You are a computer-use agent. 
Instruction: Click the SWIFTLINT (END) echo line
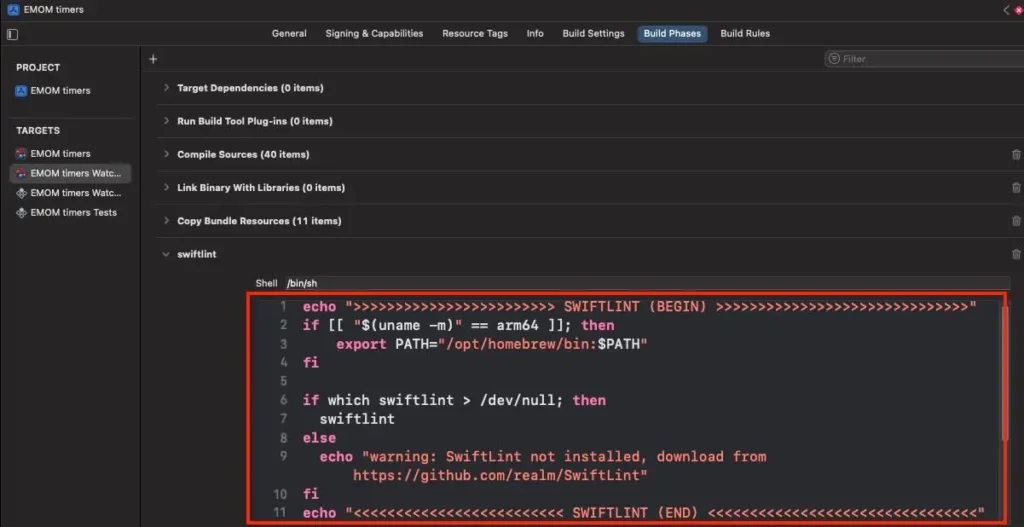click(x=643, y=513)
